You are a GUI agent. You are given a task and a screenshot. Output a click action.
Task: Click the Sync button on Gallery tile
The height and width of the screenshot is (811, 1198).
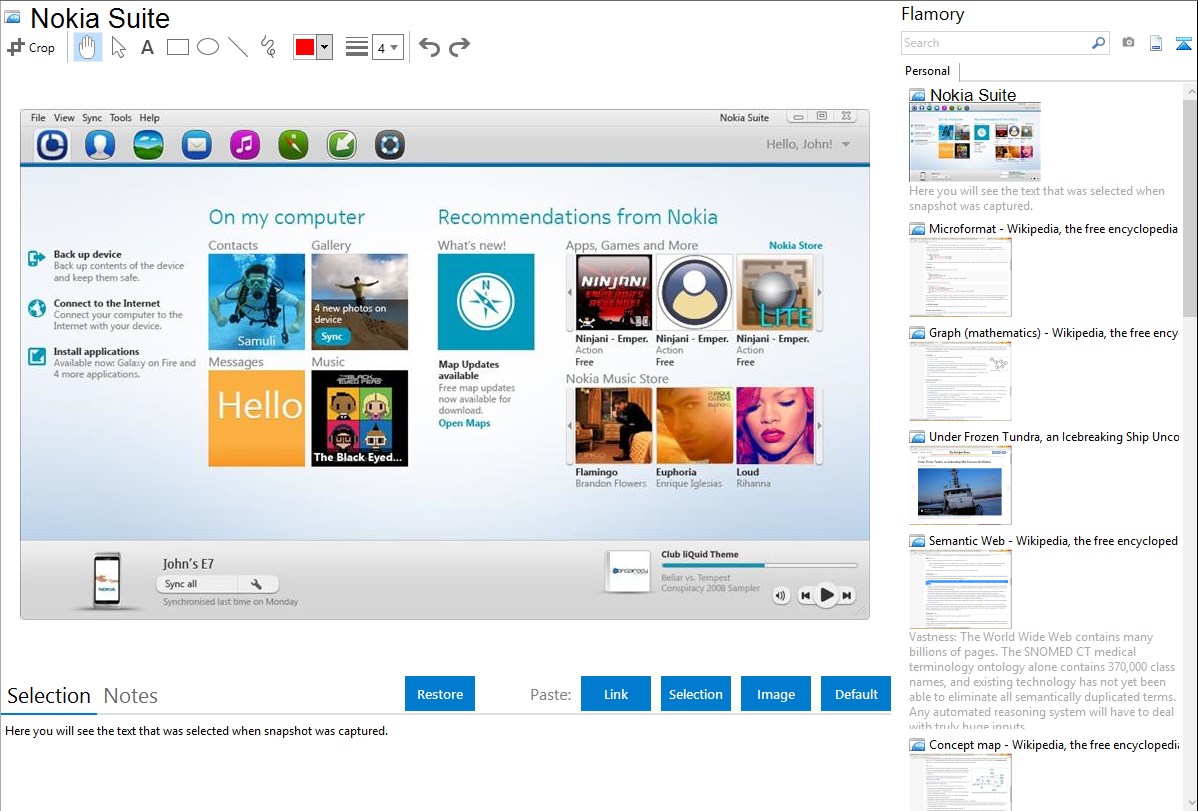click(x=332, y=336)
